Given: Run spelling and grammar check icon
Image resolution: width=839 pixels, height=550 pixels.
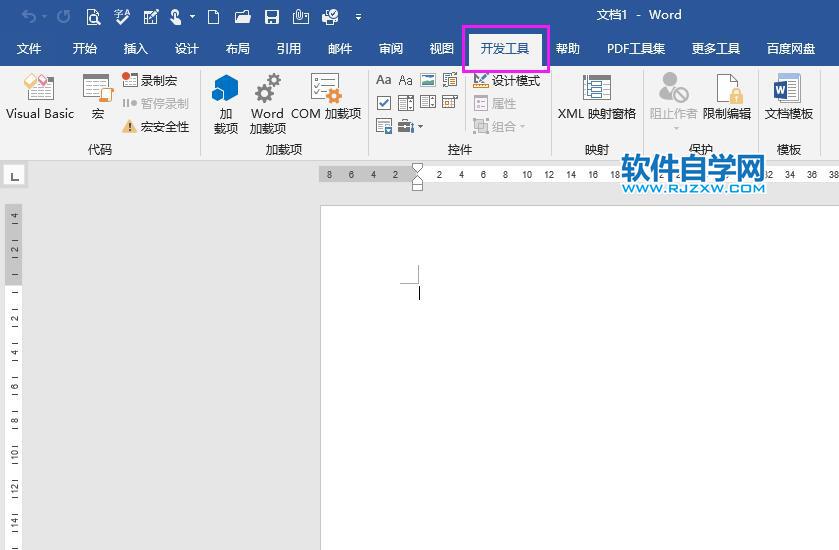Looking at the screenshot, I should pyautogui.click(x=122, y=17).
